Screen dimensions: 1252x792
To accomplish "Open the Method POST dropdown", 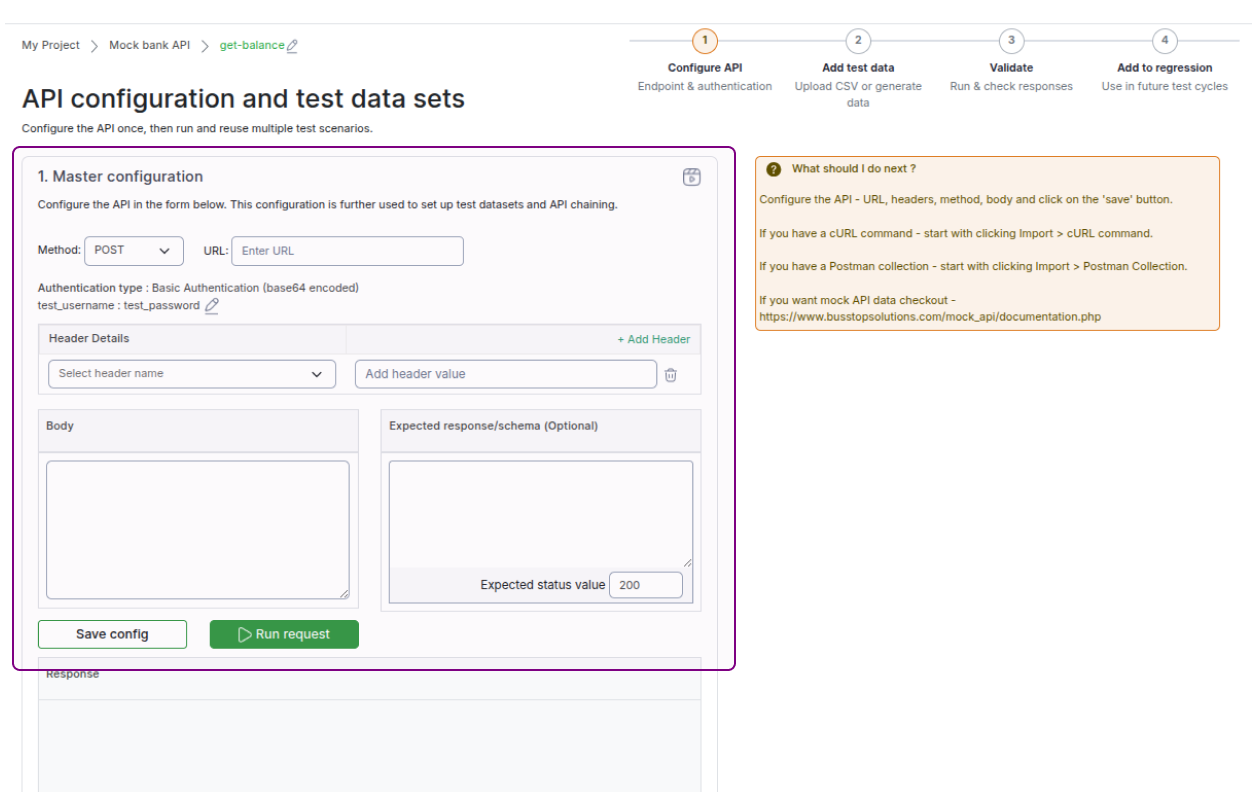I will click(134, 251).
